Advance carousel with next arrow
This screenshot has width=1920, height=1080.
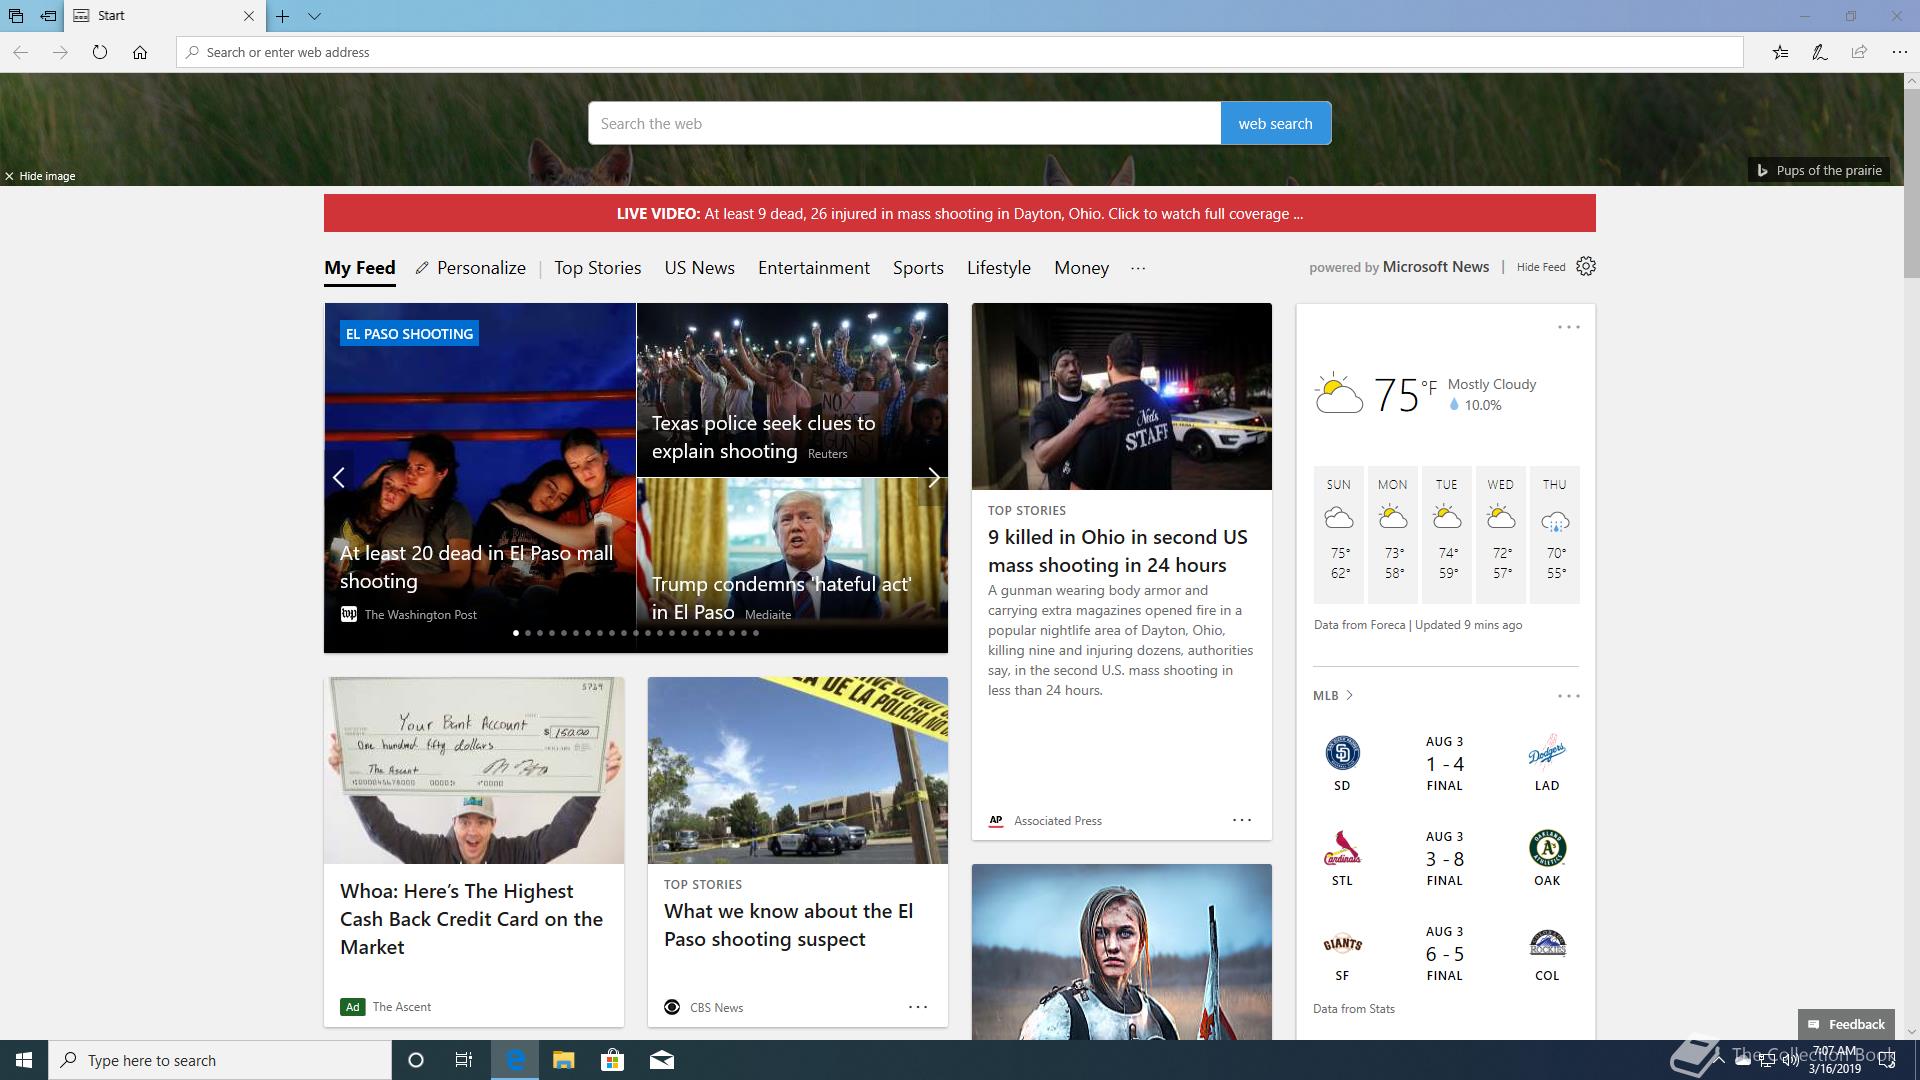(x=933, y=478)
